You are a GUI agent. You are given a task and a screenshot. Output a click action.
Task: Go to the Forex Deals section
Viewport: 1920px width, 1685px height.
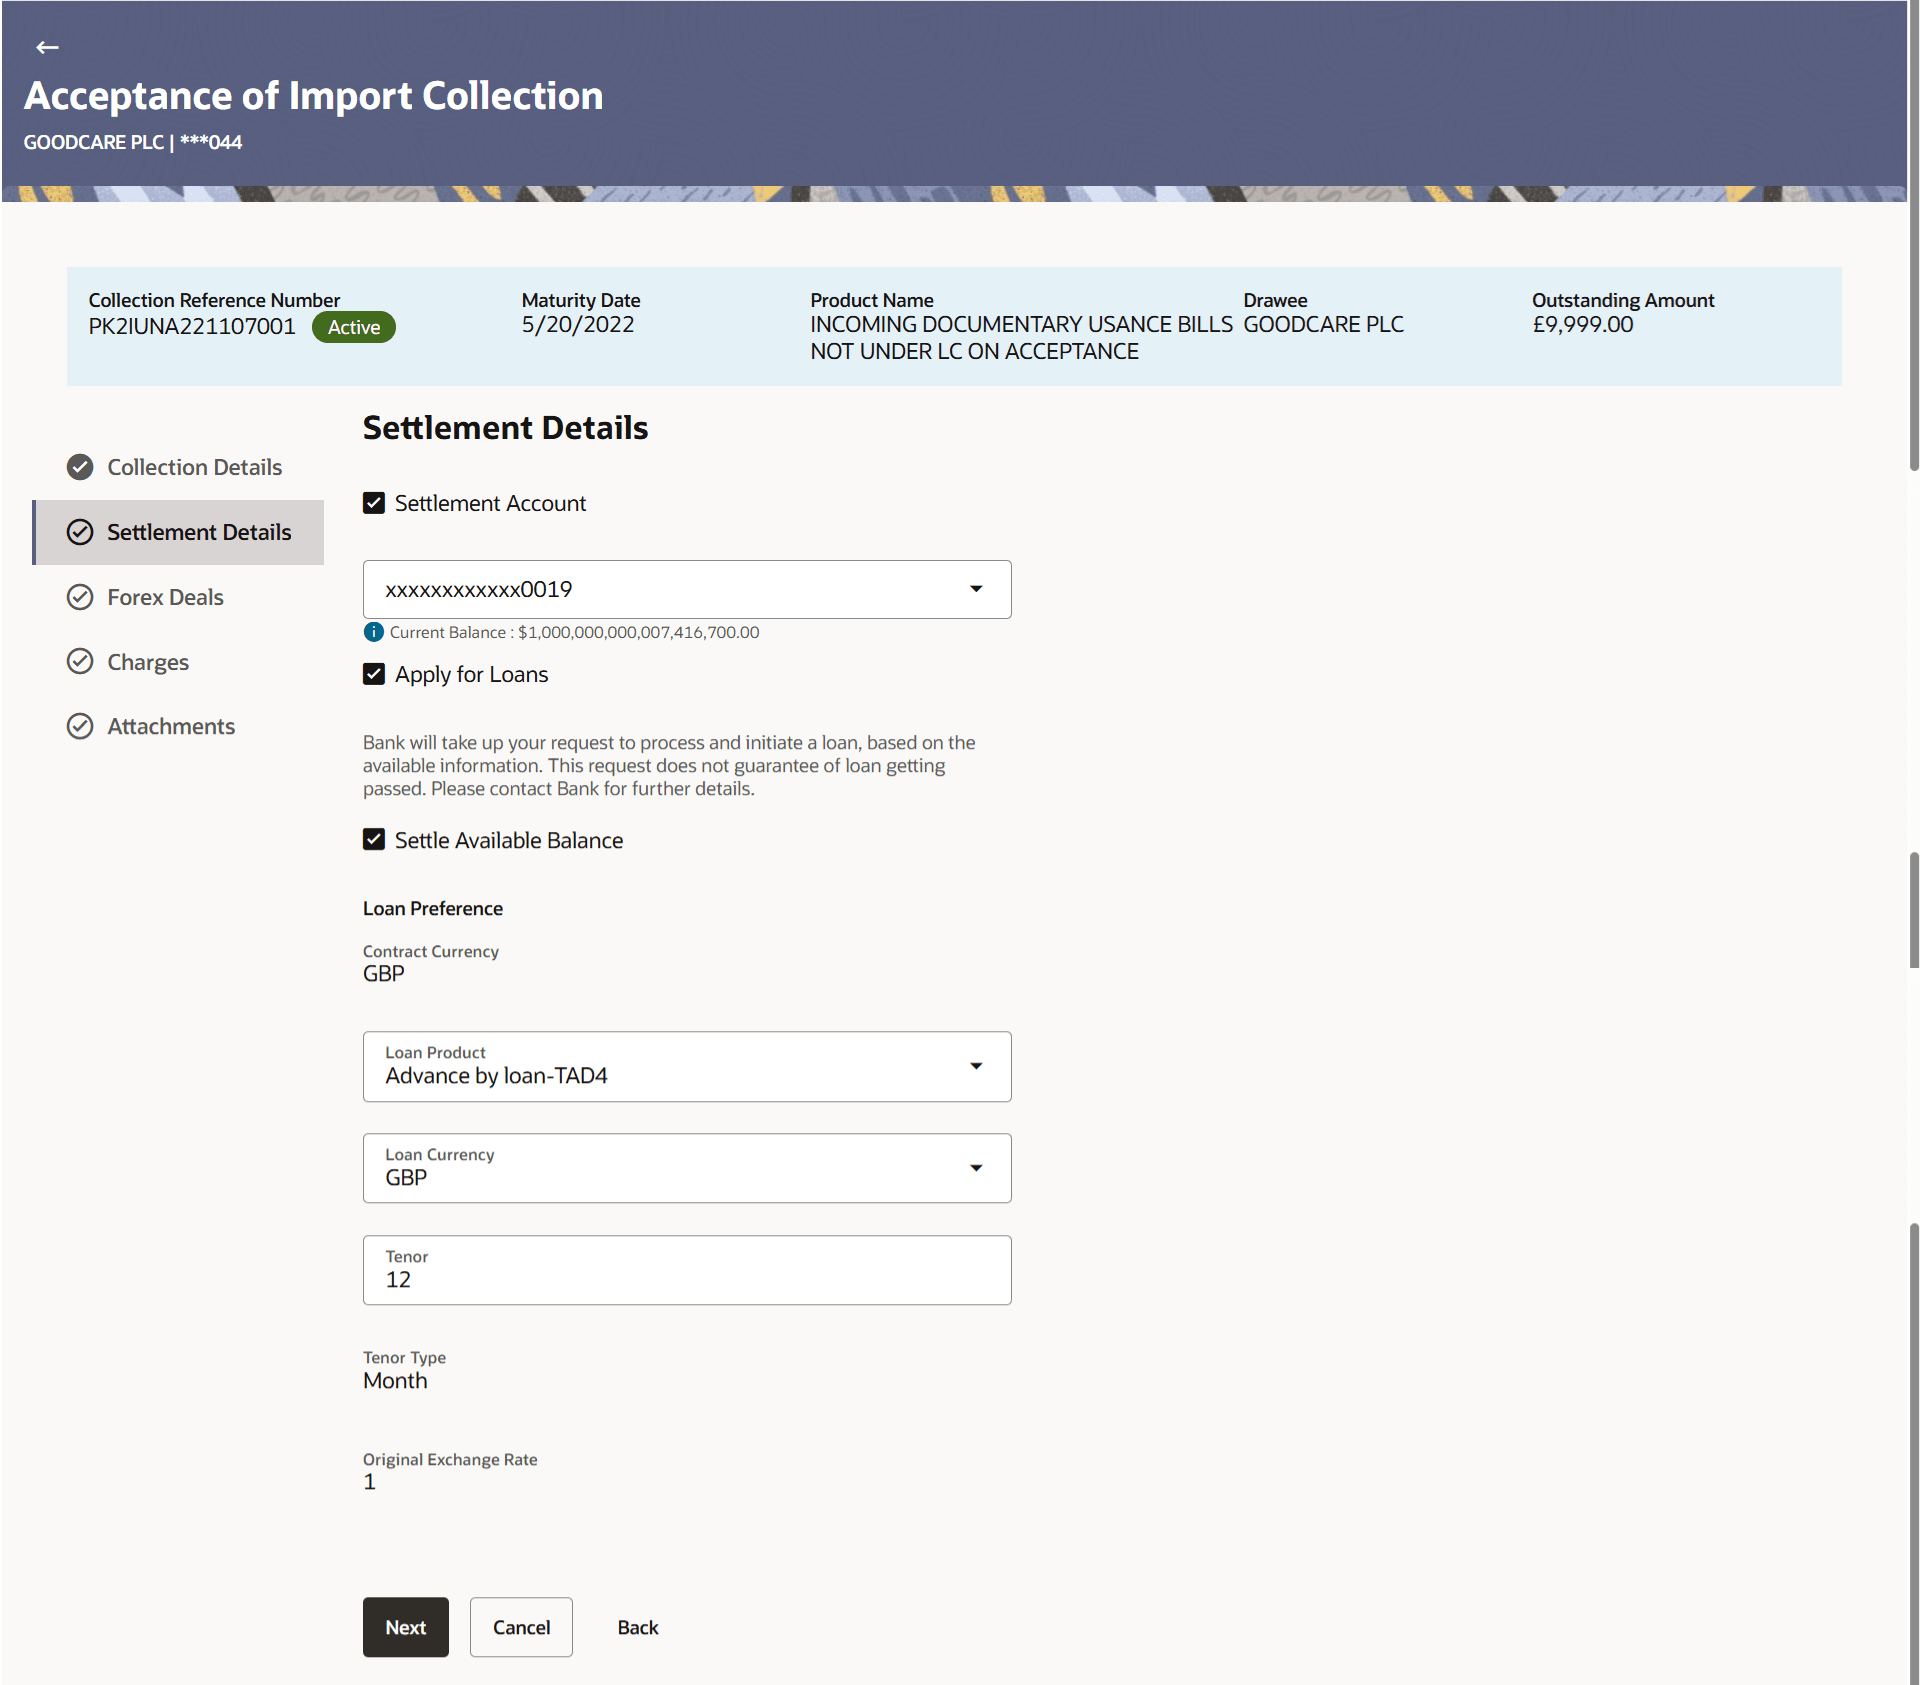click(x=165, y=597)
